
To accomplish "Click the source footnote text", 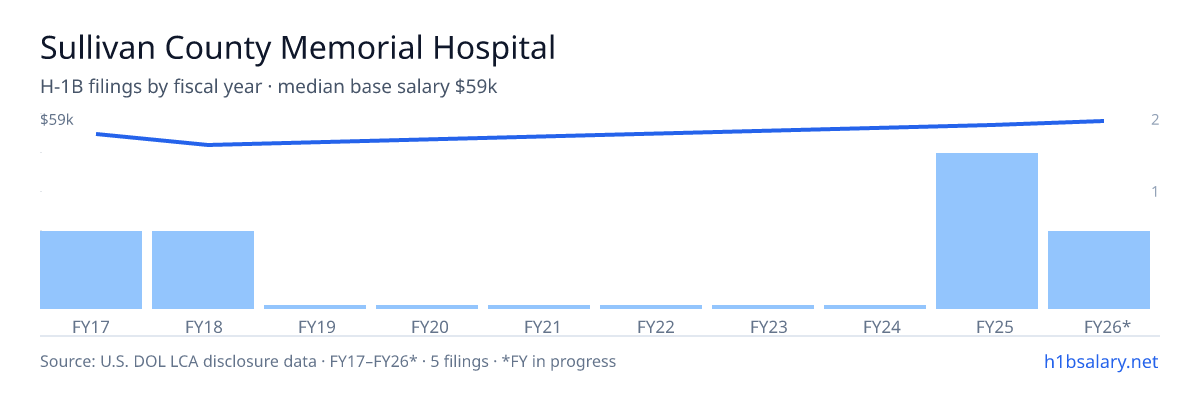I will [x=328, y=361].
